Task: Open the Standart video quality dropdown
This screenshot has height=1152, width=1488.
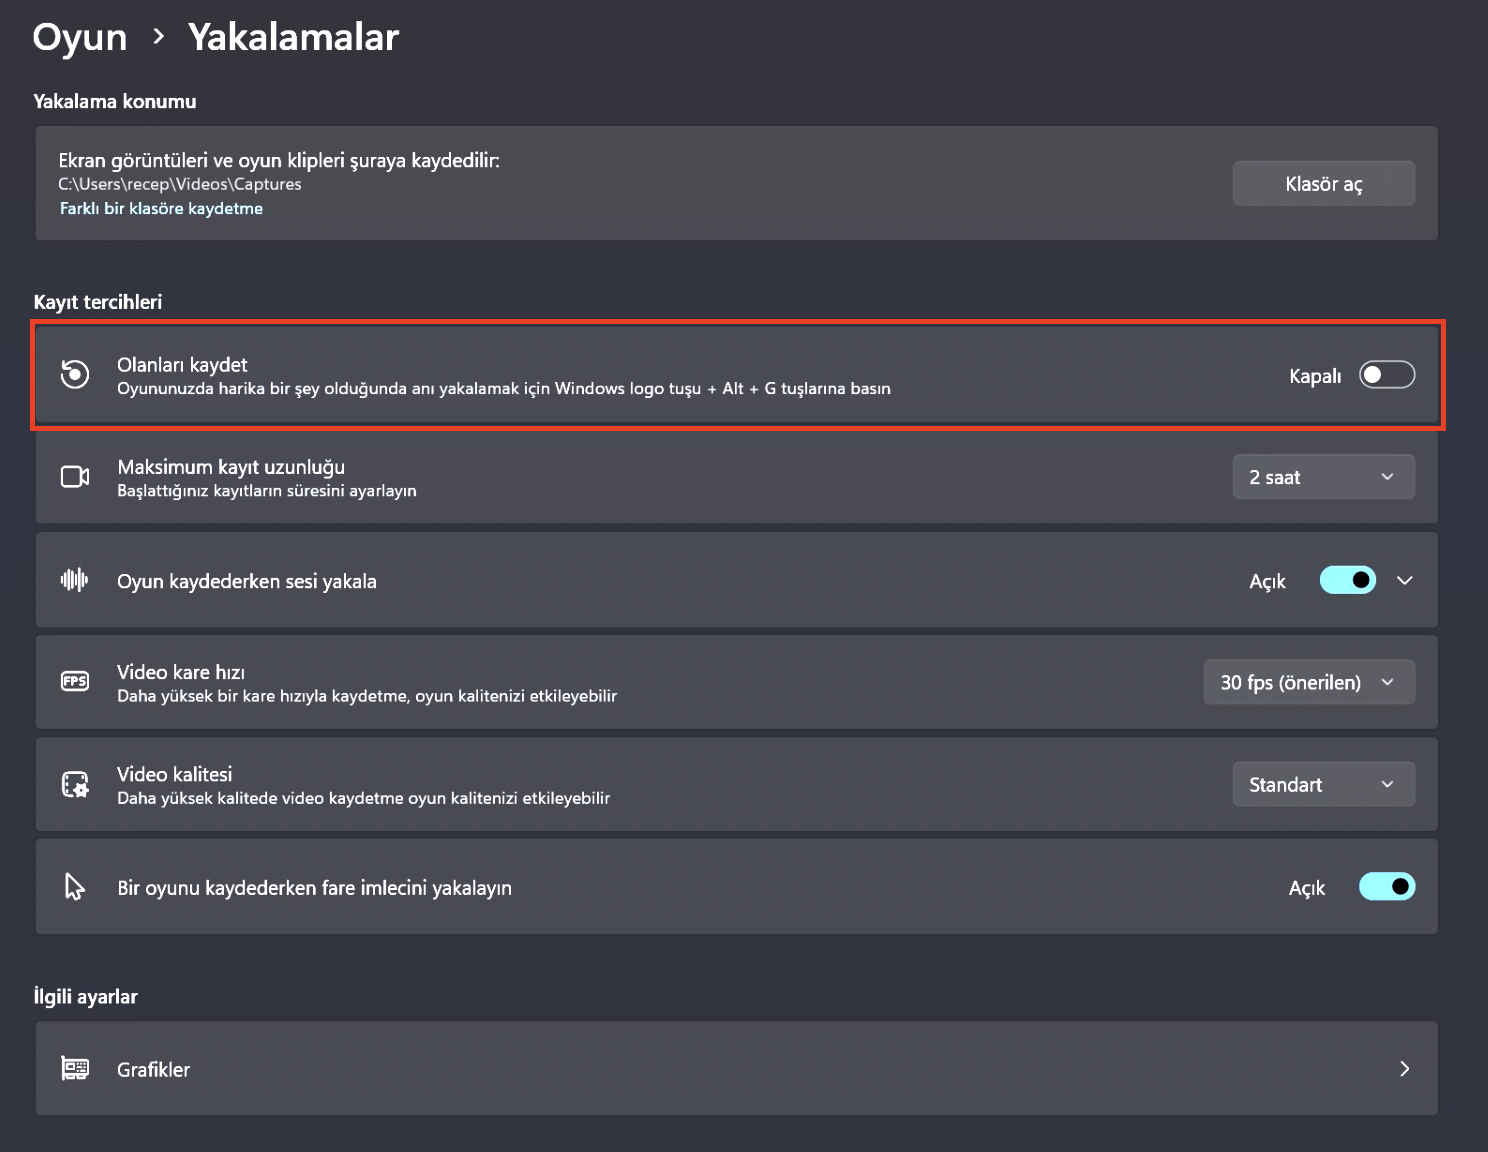Action: 1323,784
